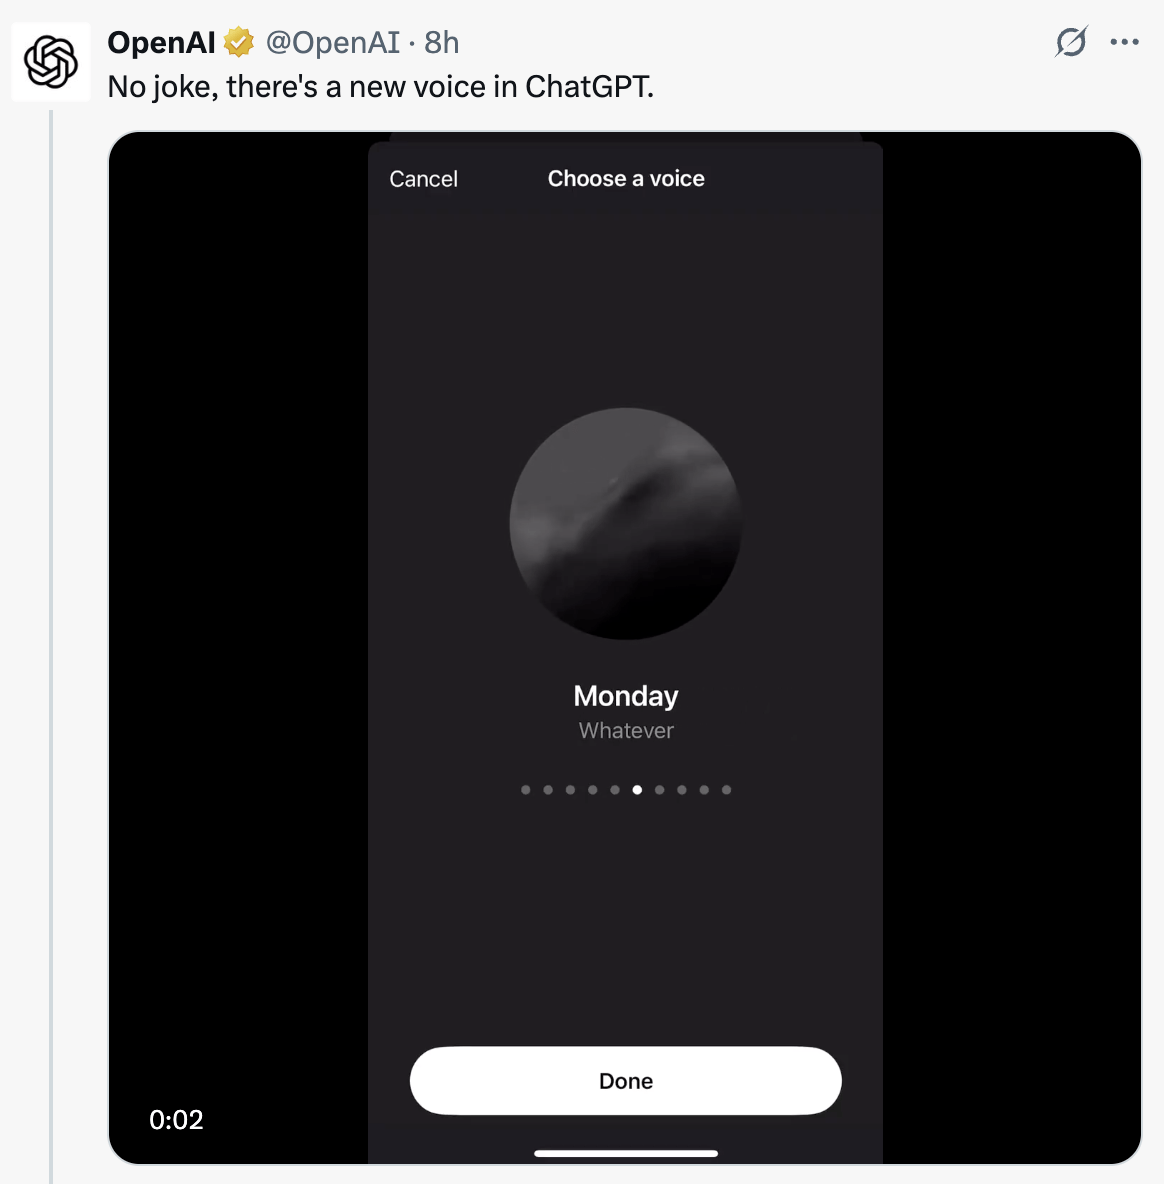Open the 8h post timestamp

pos(442,42)
